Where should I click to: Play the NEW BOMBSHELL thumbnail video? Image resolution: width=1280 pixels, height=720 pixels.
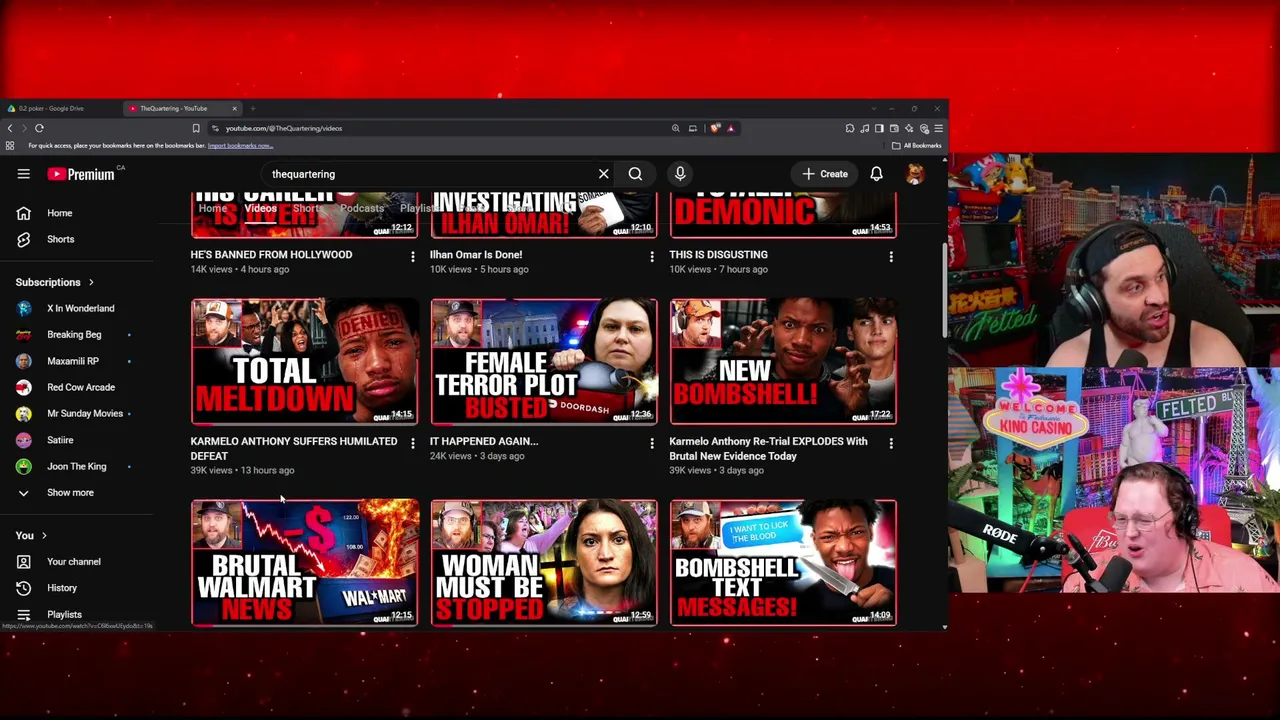point(783,362)
